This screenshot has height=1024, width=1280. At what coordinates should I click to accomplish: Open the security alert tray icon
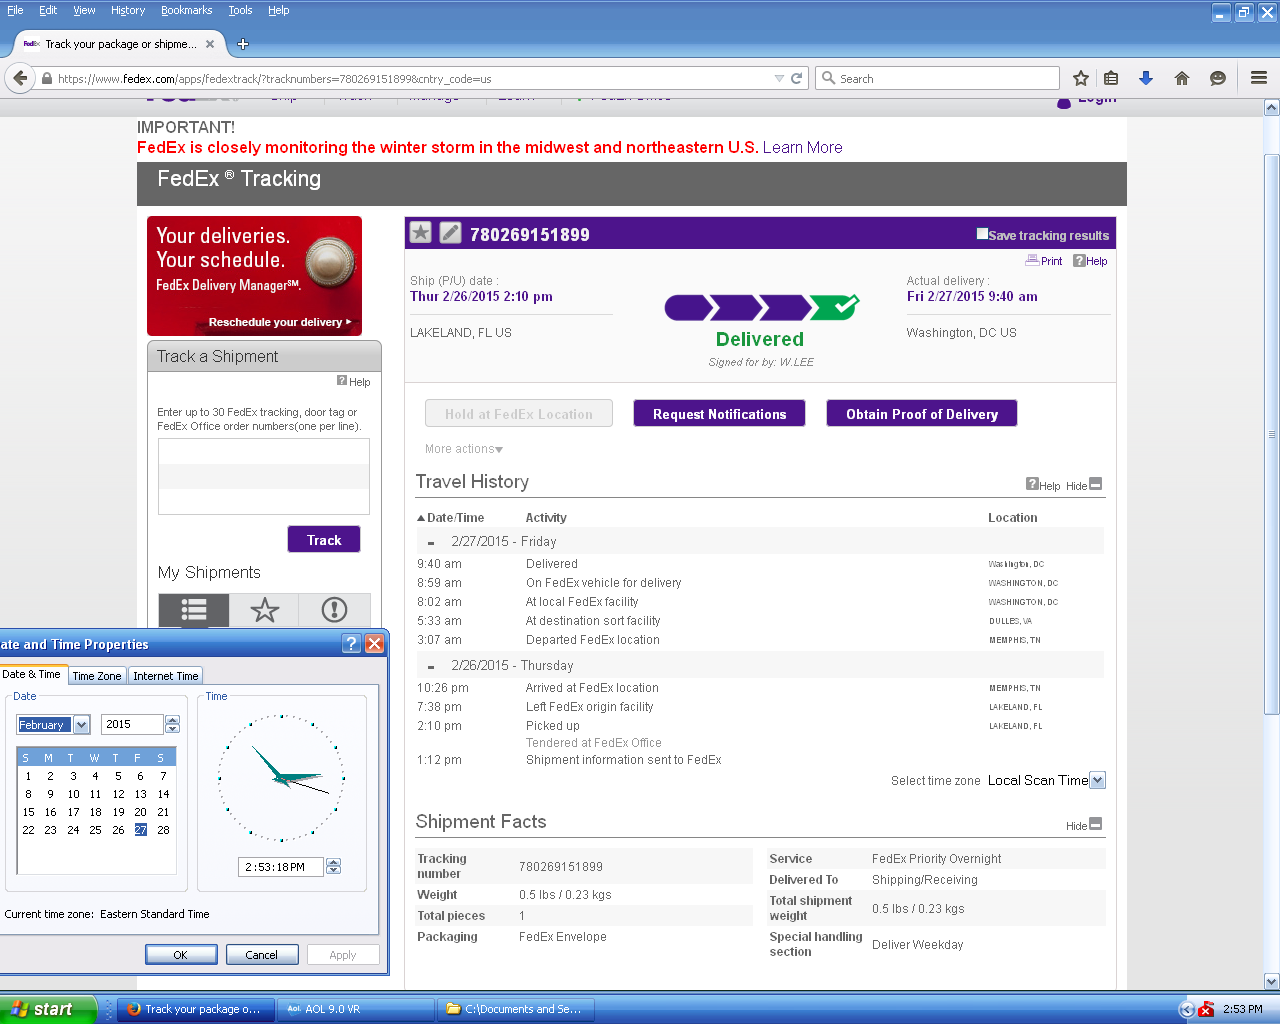click(1206, 1009)
